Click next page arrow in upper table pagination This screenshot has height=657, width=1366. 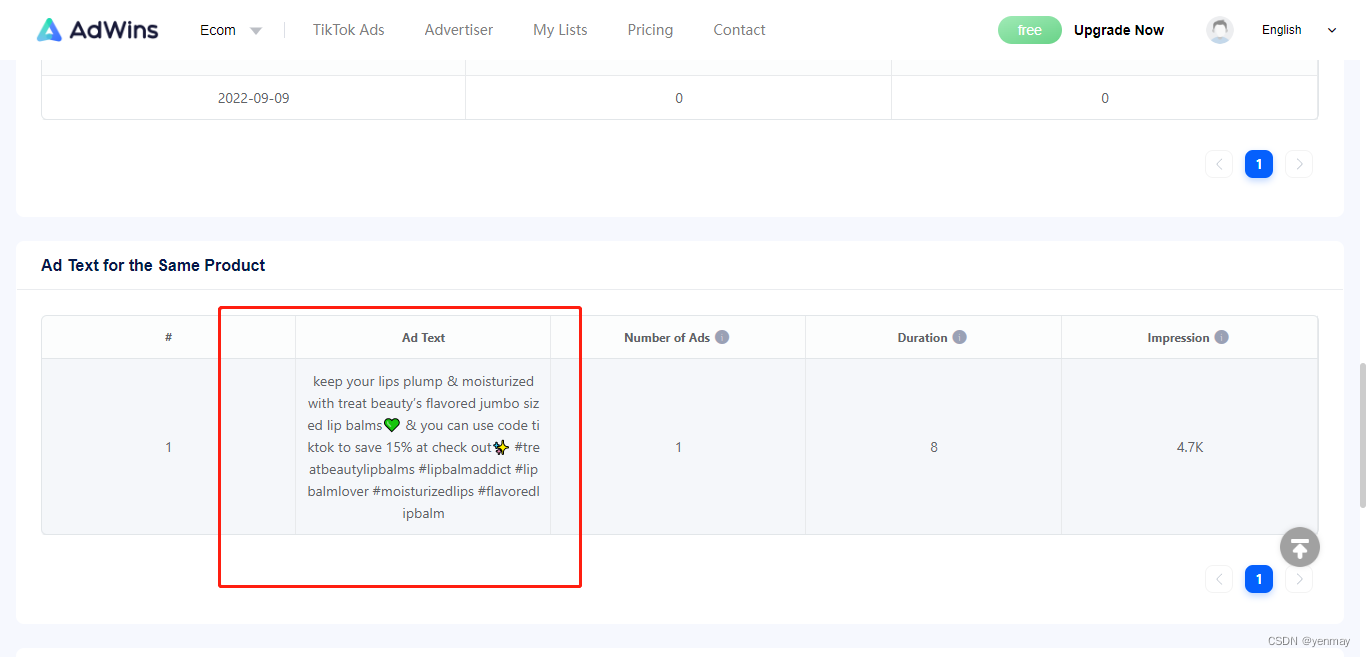click(1299, 164)
